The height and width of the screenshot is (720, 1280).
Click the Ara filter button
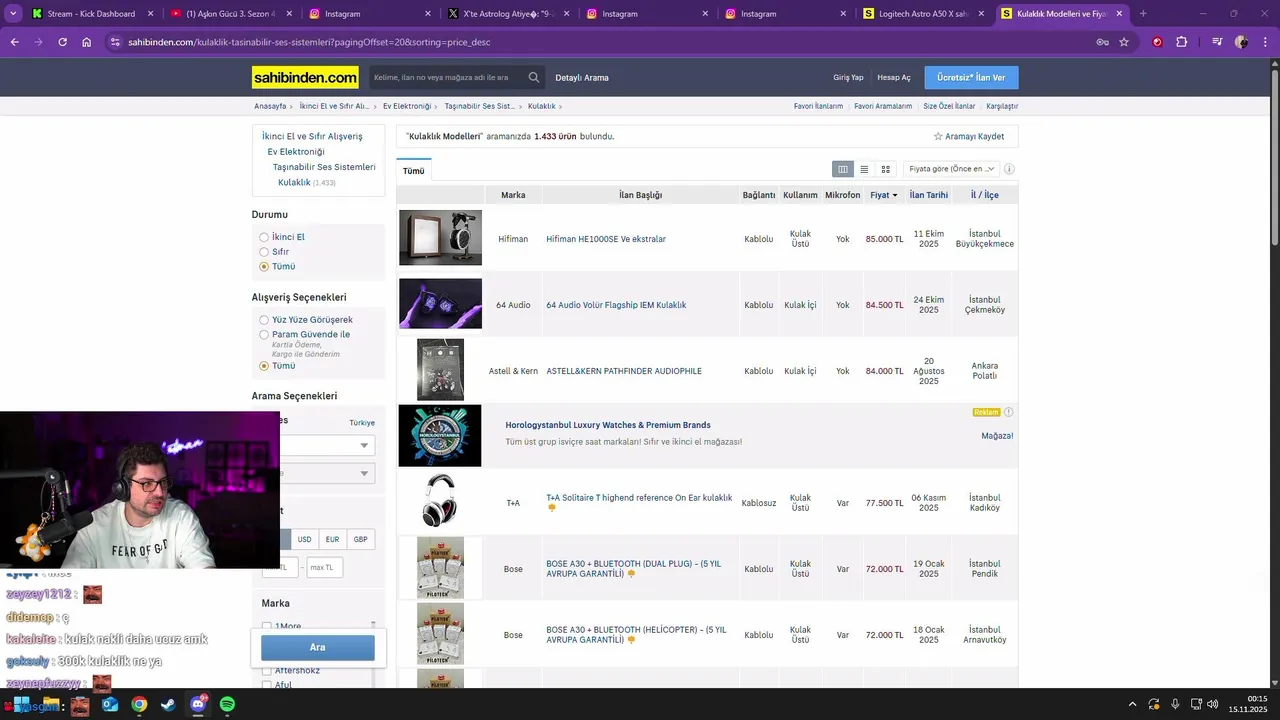(x=318, y=647)
